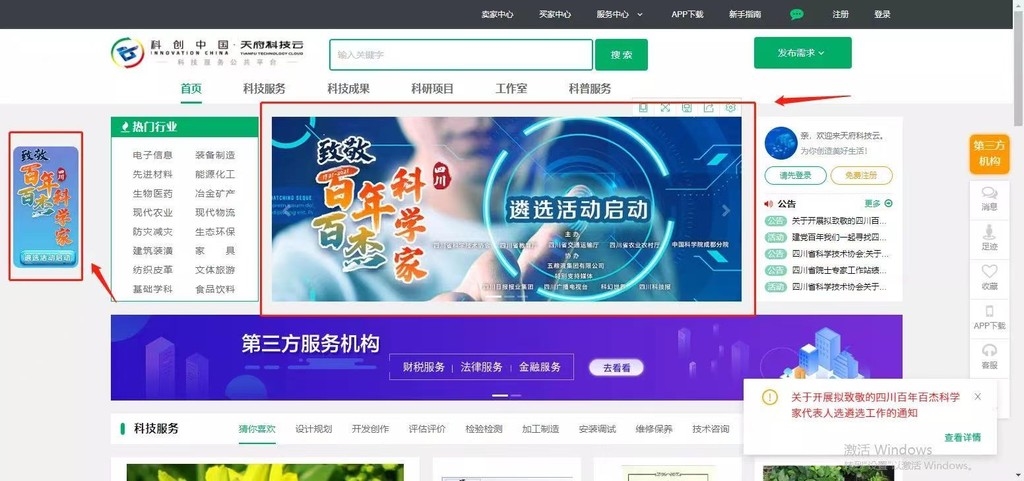The image size is (1024, 481).
Task: Switch to the 科技成果 navigation tab
Action: coord(348,89)
